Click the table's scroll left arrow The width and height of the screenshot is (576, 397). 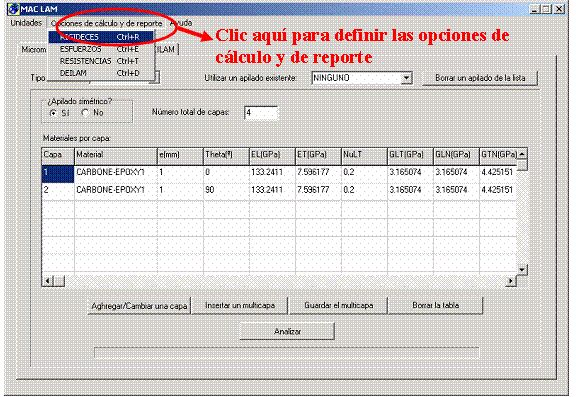point(48,281)
